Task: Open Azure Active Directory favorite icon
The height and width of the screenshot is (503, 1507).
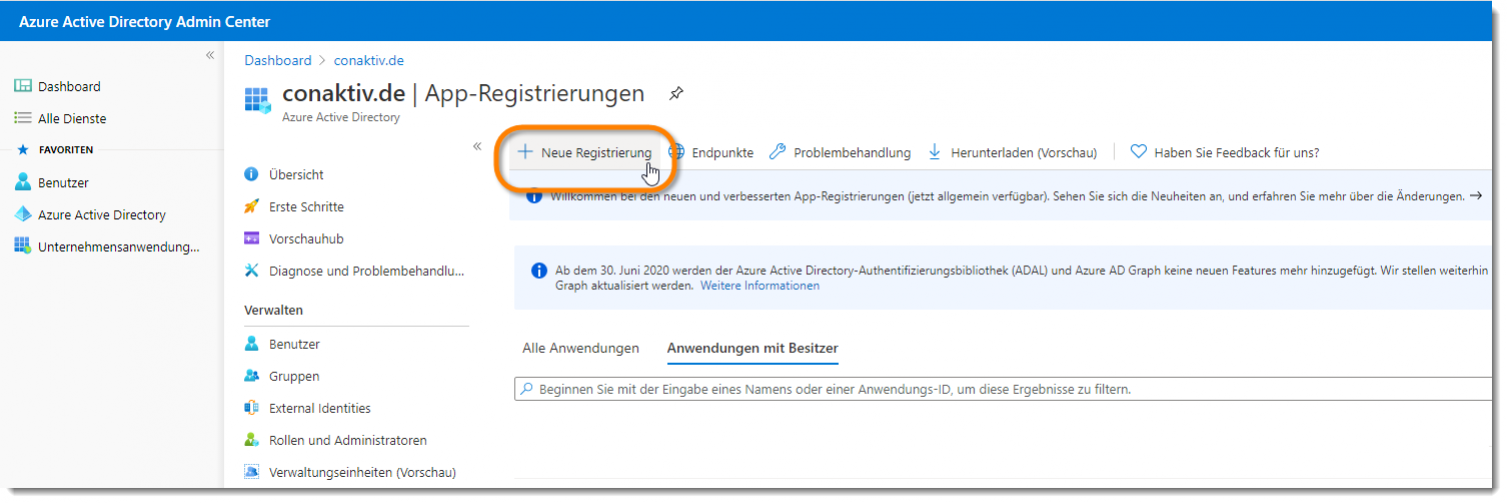Action: (x=22, y=215)
